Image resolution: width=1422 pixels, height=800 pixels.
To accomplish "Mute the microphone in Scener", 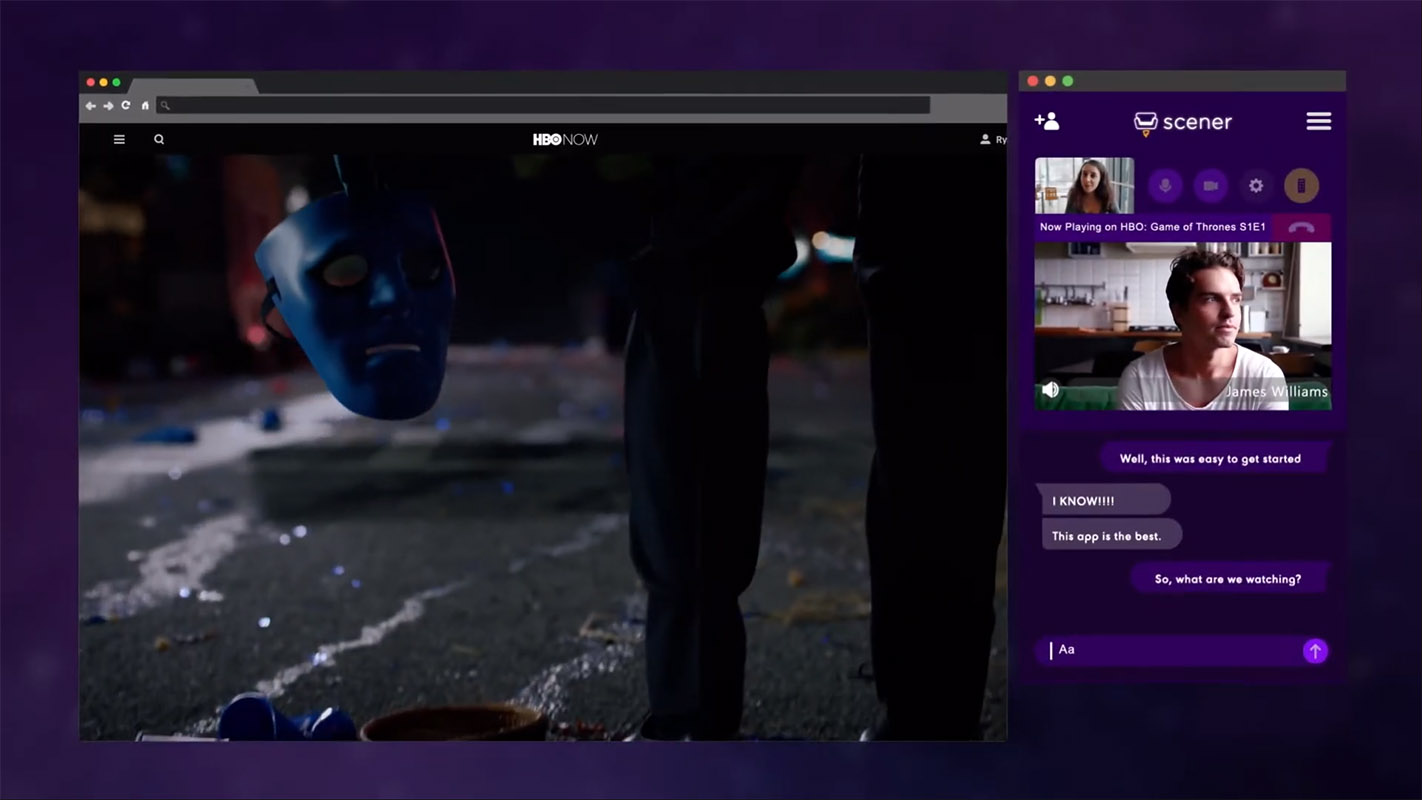I will click(1164, 186).
